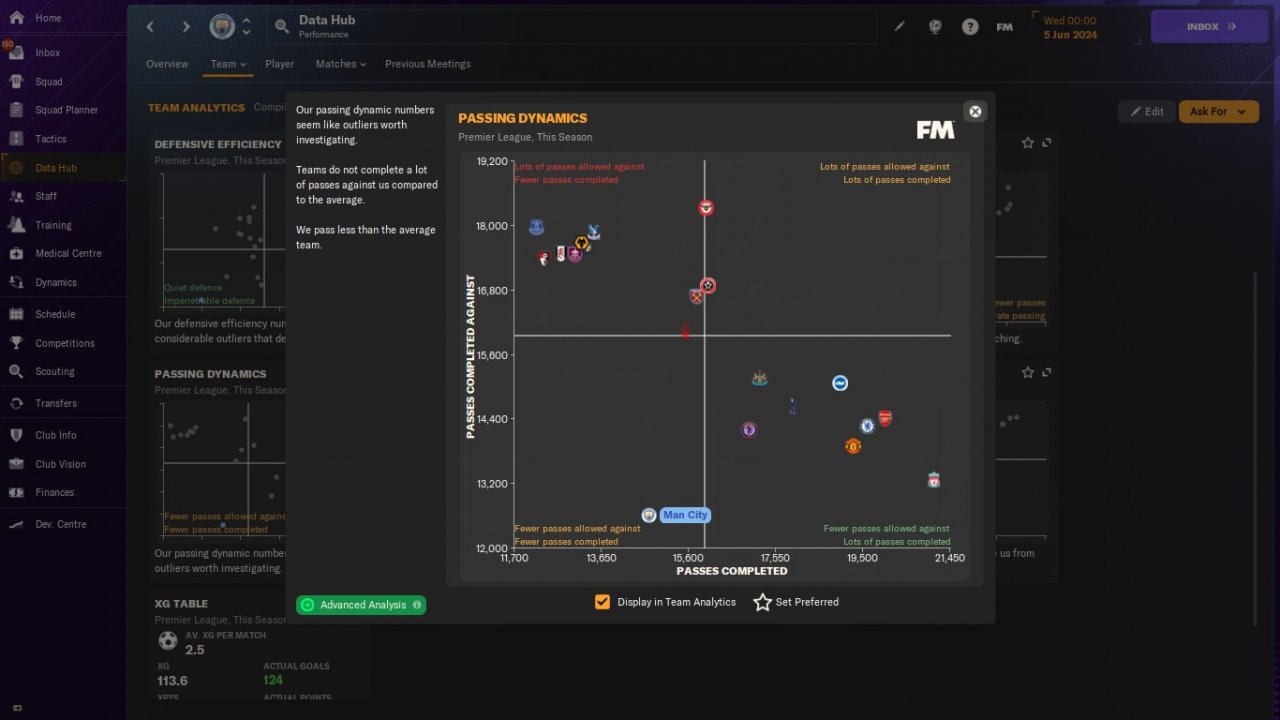Star the top-right background analytics card
1280x720 pixels.
(1028, 143)
